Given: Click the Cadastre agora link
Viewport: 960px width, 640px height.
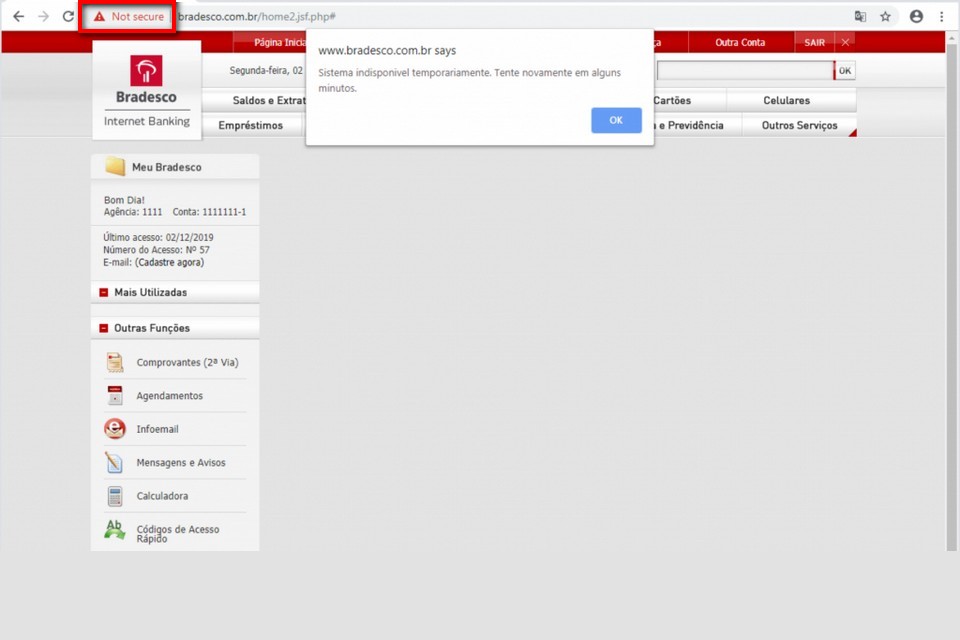Looking at the screenshot, I should click(x=169, y=262).
